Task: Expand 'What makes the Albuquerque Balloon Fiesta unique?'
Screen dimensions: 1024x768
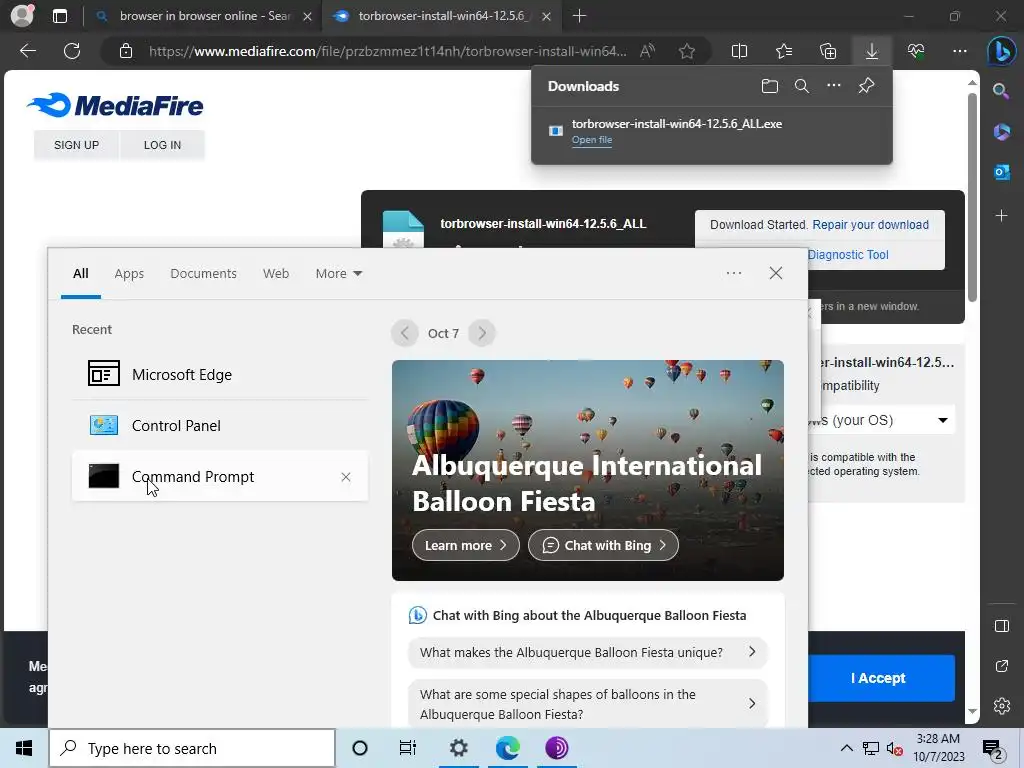Action: pos(588,652)
